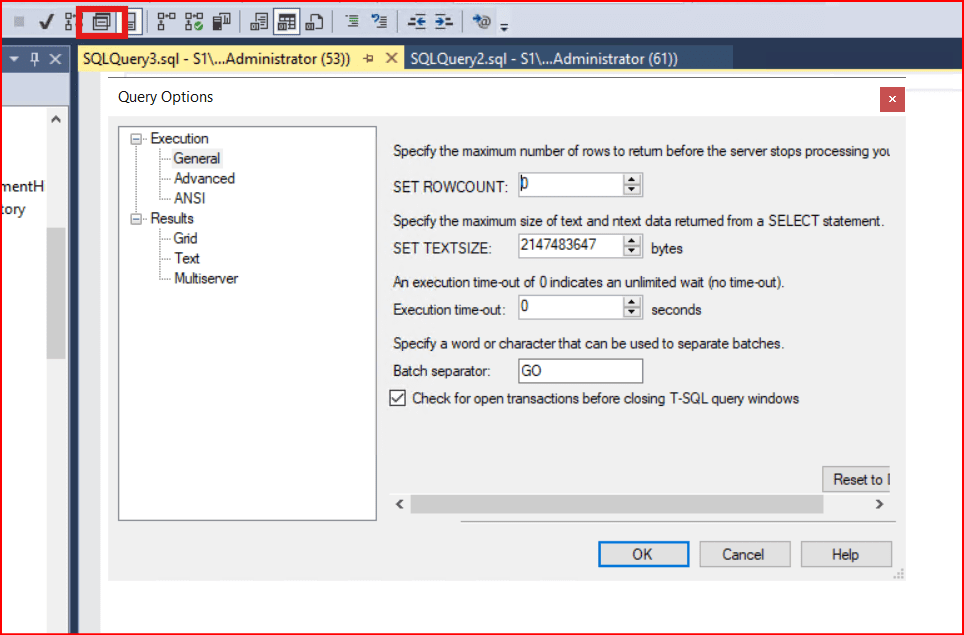Collapse the Execution tree node
The height and width of the screenshot is (635, 964).
[137, 139]
